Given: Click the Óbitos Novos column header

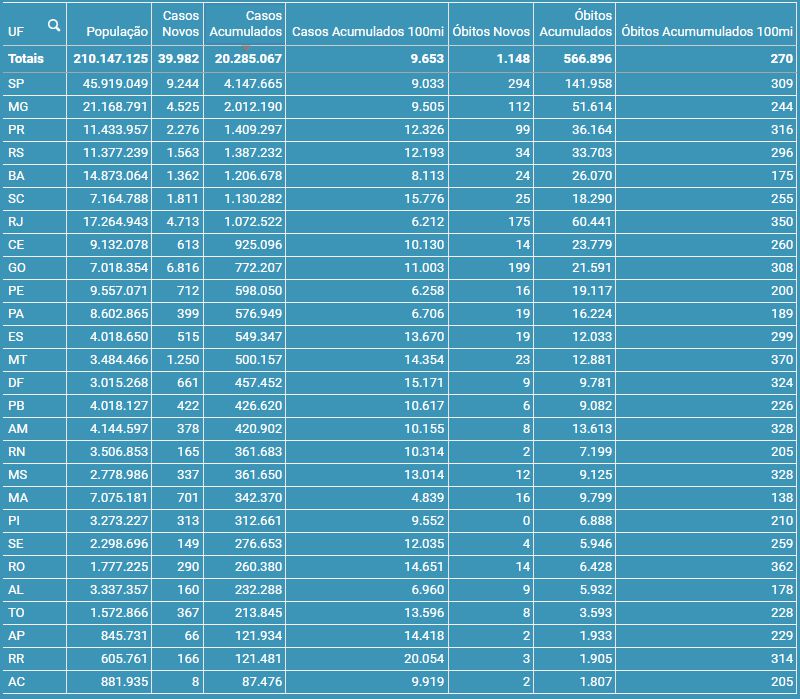Looking at the screenshot, I should [491, 32].
